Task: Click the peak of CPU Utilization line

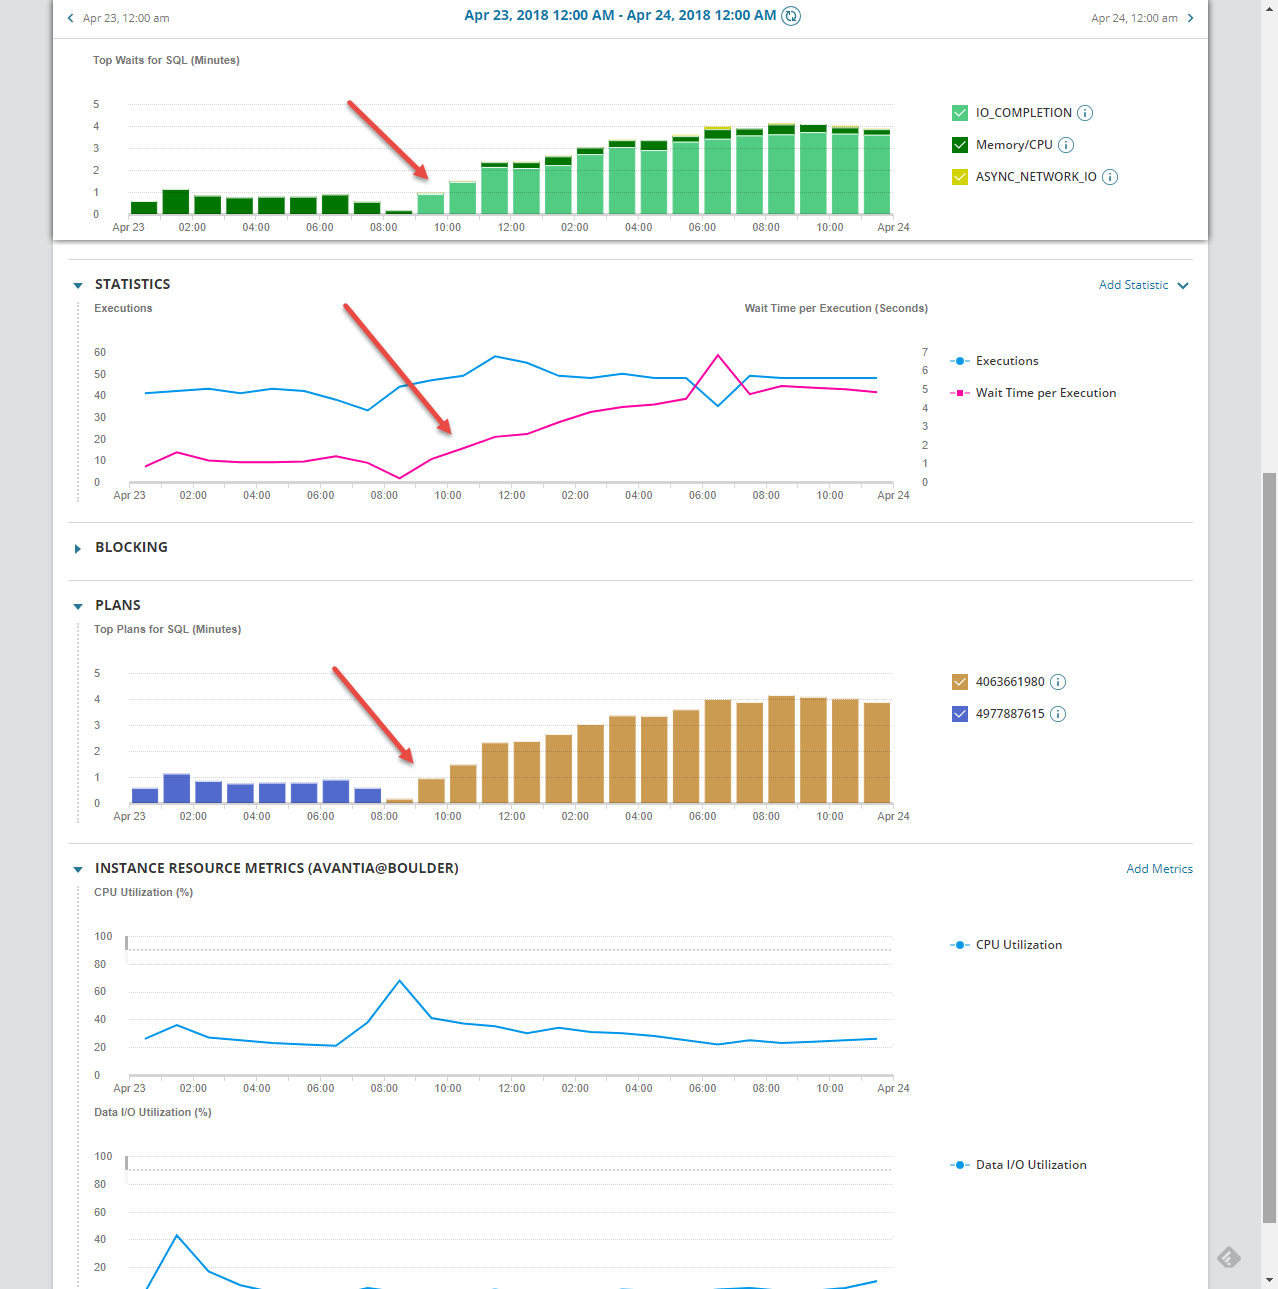Action: click(400, 981)
